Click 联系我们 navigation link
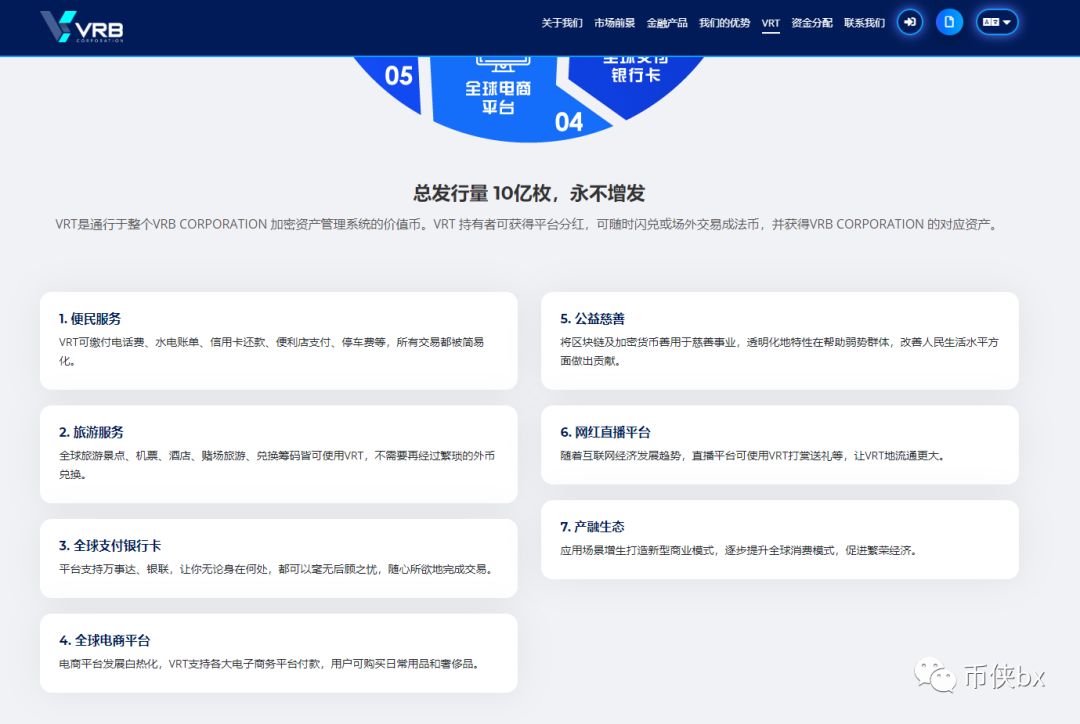1080x724 pixels. tap(864, 23)
